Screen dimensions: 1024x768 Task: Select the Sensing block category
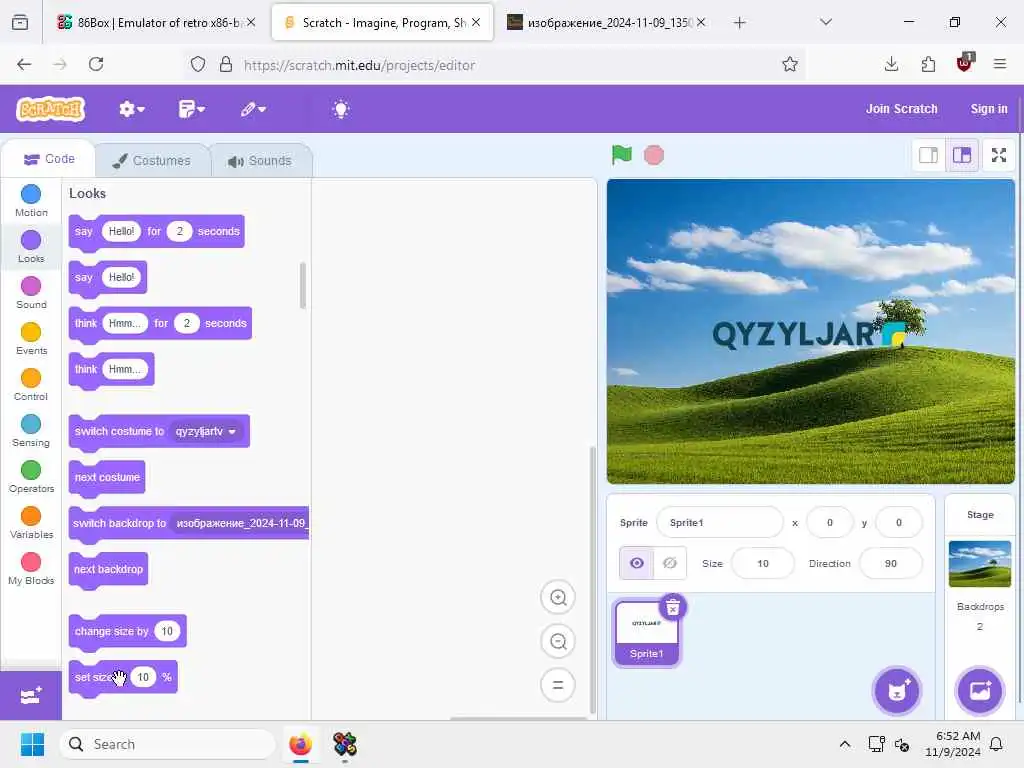pos(31,430)
